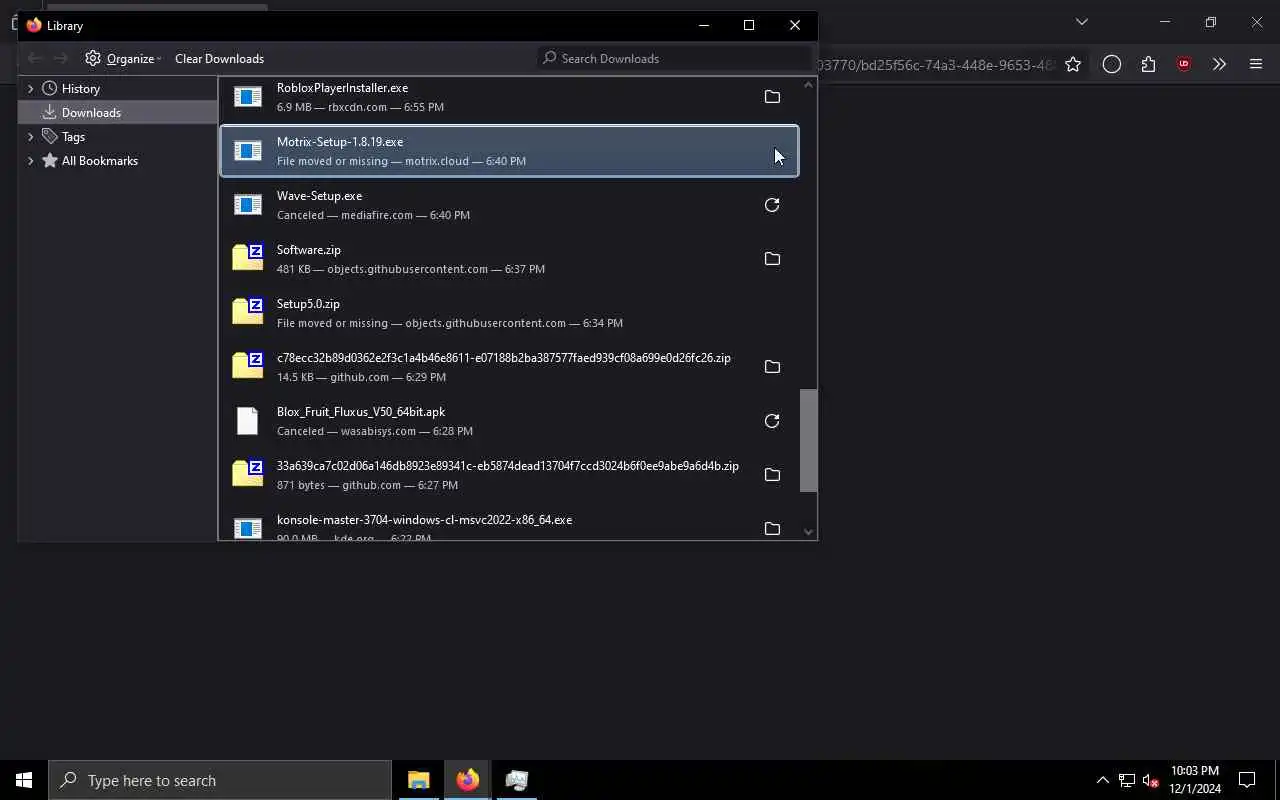Open the Organize dropdown menu
This screenshot has height=800, width=1280.
[x=123, y=58]
